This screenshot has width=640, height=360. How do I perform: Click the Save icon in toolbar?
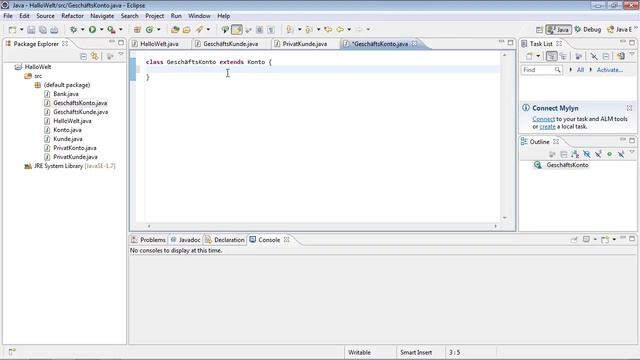coord(31,30)
